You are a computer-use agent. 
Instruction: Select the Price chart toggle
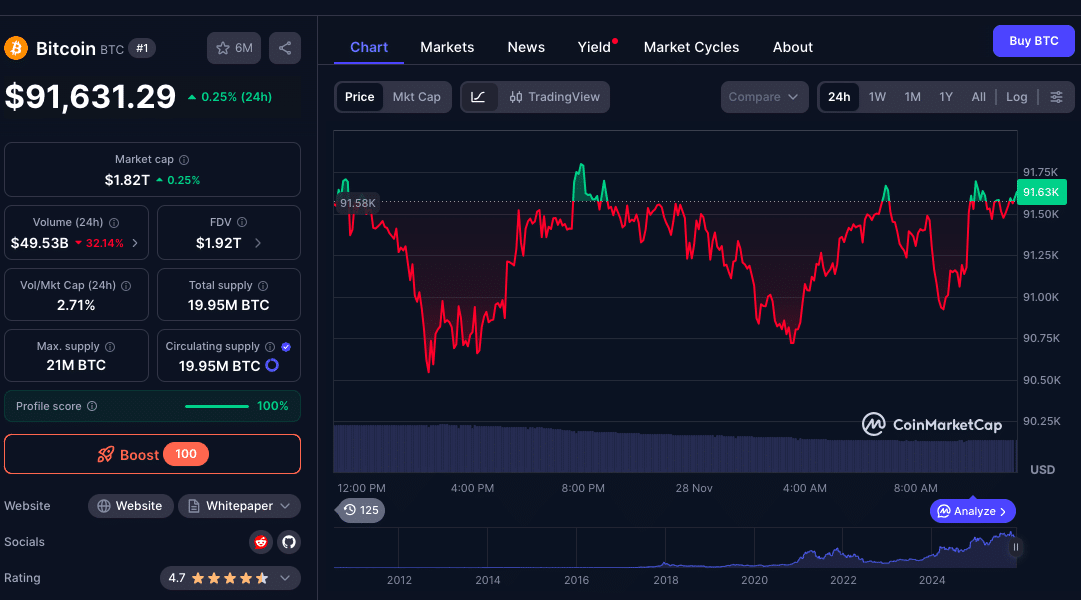359,97
